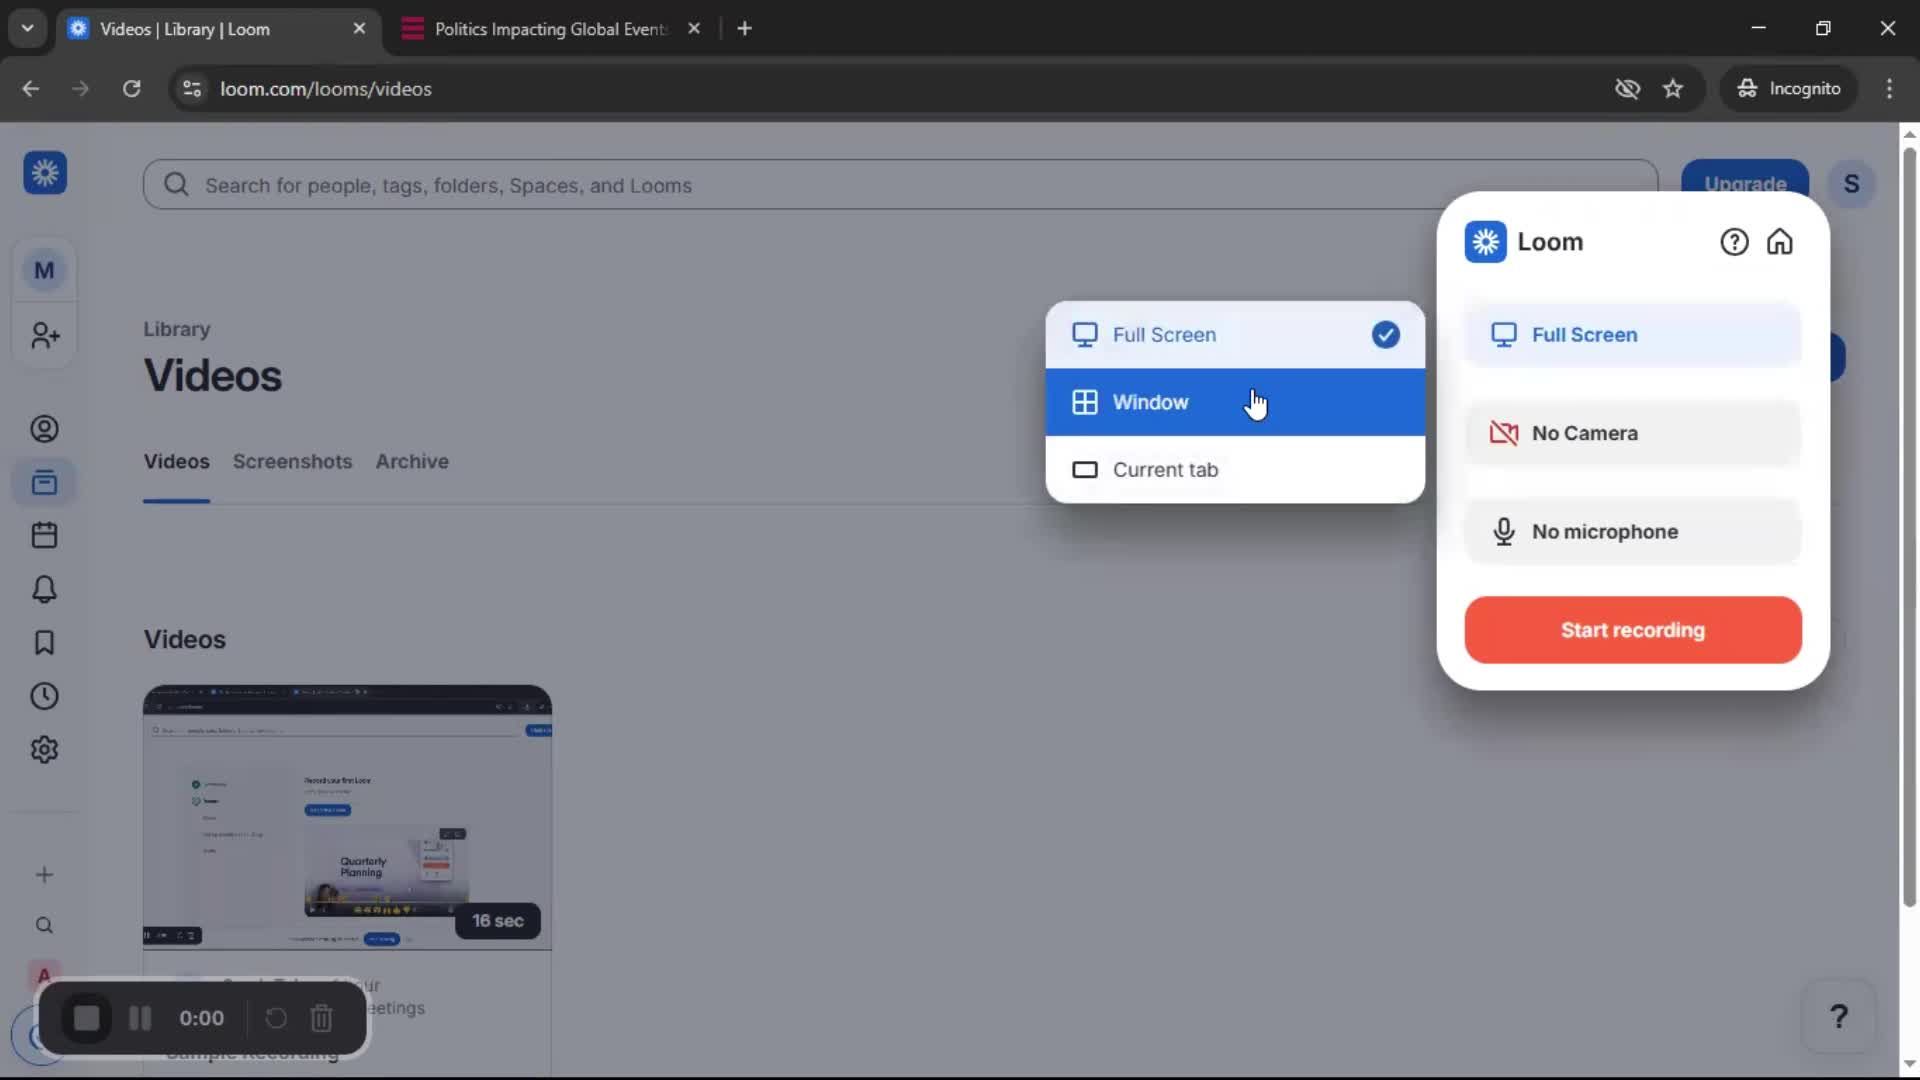Image resolution: width=1920 pixels, height=1080 pixels.
Task: Click the Start recording button
Action: pos(1631,630)
